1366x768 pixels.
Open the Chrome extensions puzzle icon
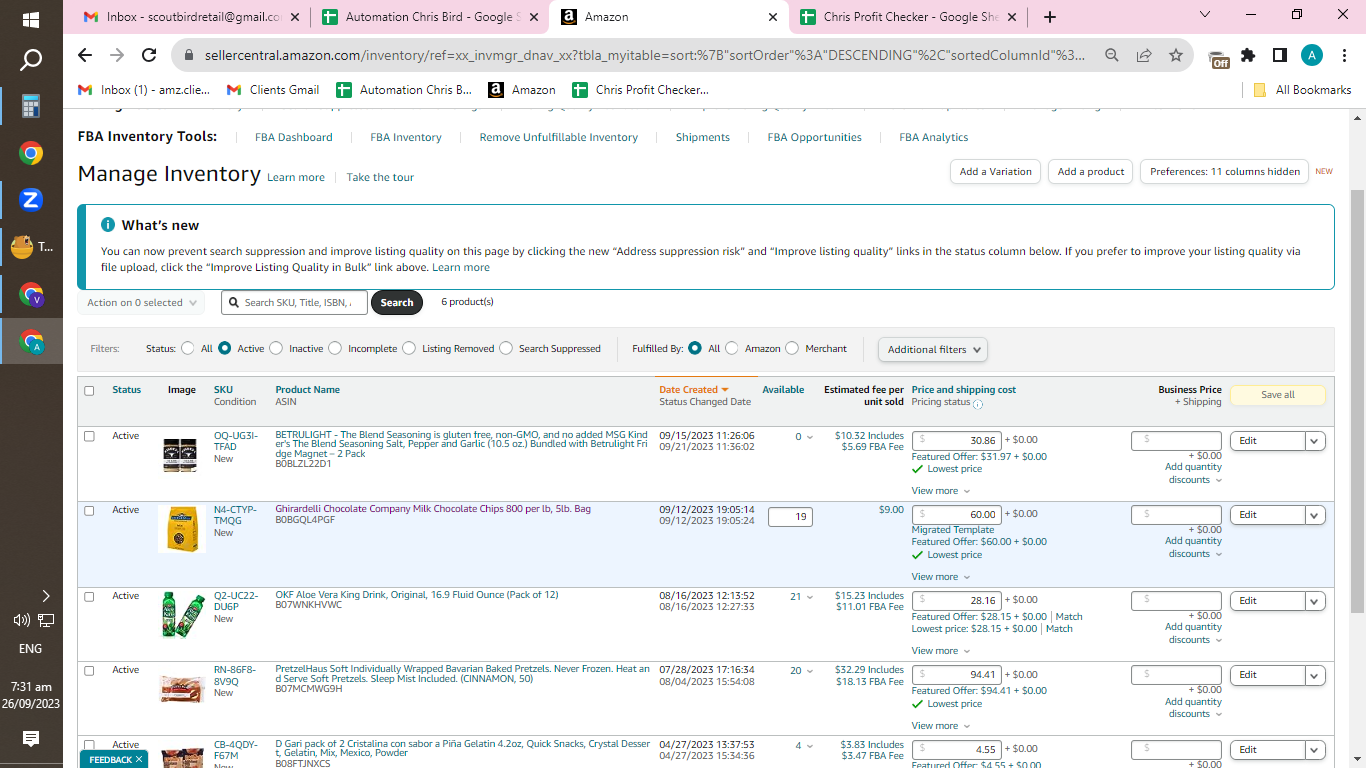click(1248, 56)
